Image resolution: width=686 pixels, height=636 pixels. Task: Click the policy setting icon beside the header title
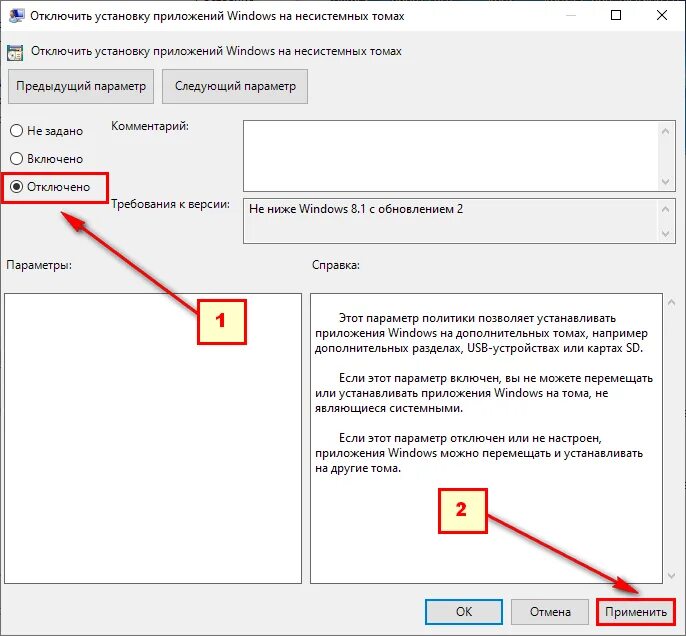15,52
